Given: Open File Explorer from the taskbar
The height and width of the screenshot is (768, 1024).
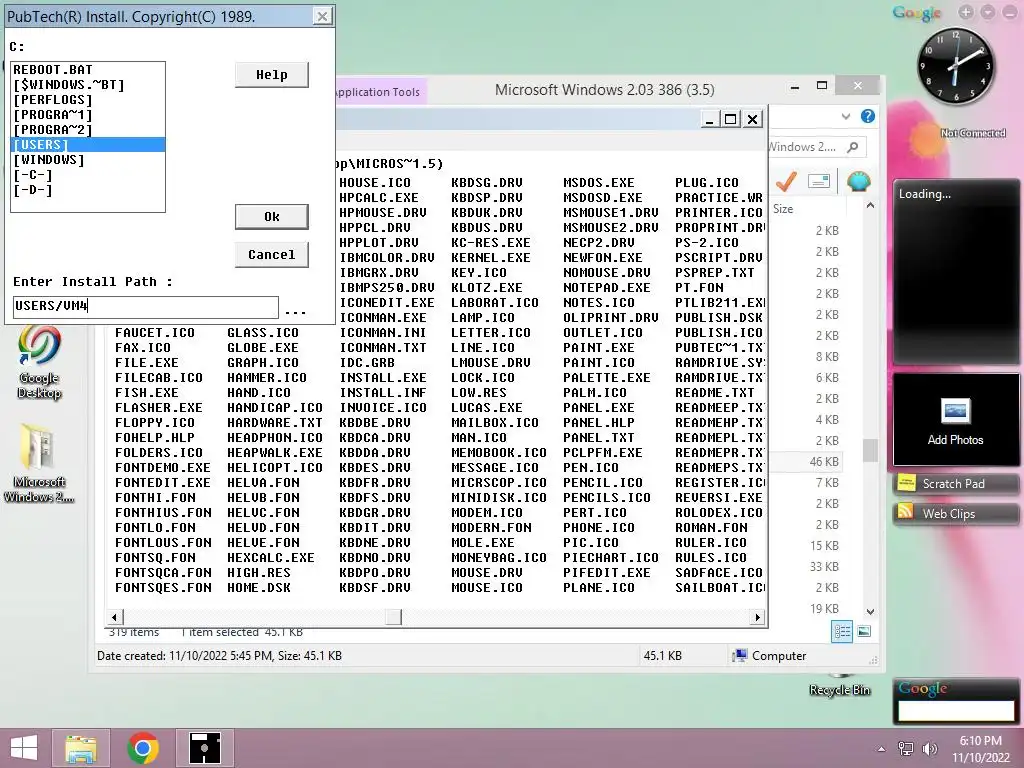Looking at the screenshot, I should coord(80,748).
